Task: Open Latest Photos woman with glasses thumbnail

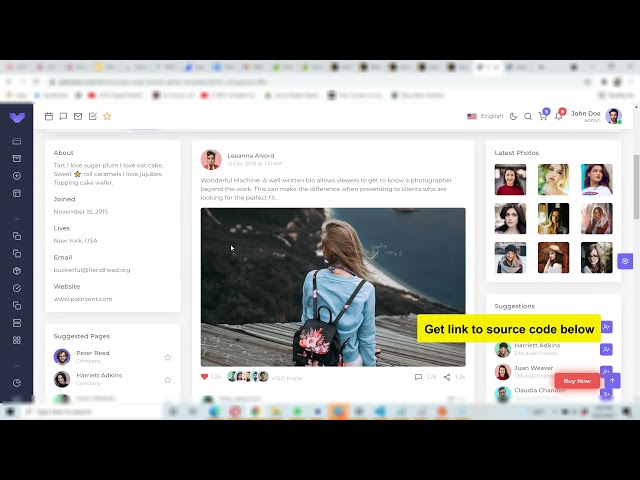Action: tap(597, 258)
